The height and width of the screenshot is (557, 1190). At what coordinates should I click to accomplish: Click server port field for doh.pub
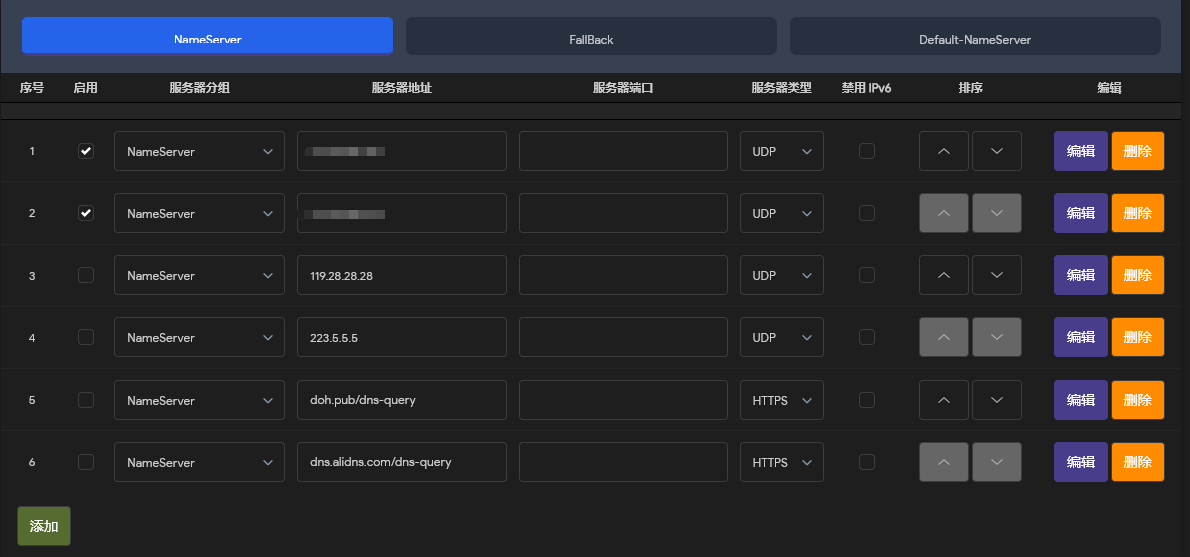[x=623, y=400]
